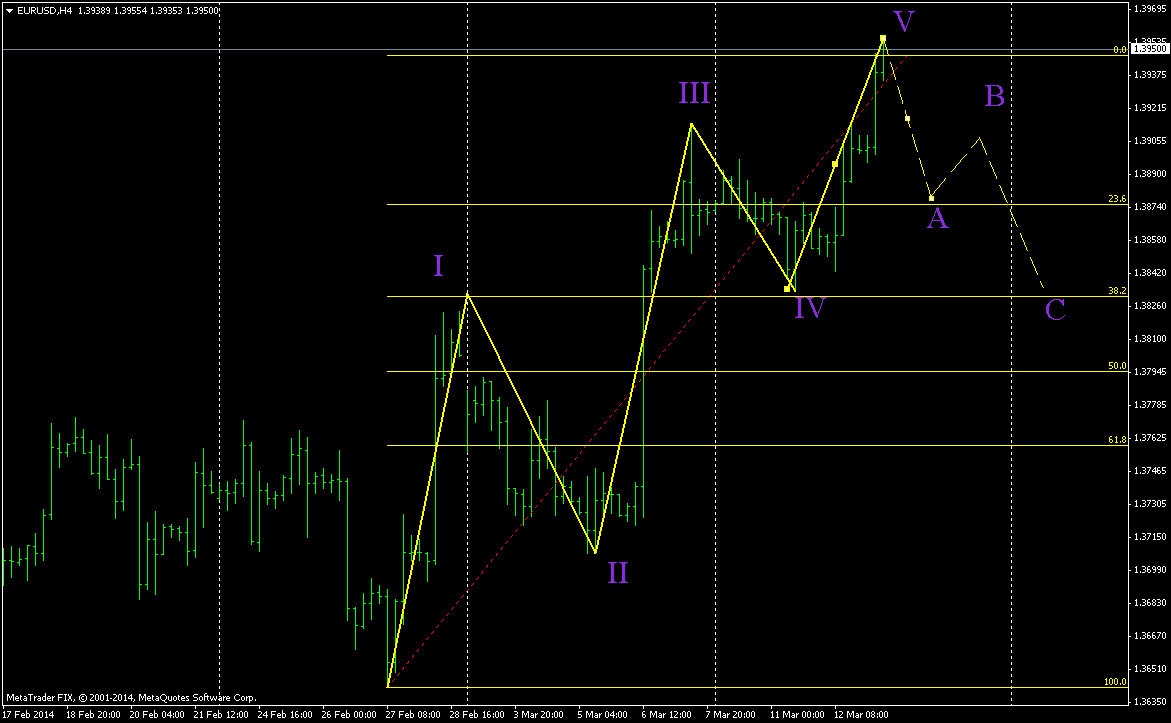1171x723 pixels.
Task: Click the 23.6 Fibonacci level label
Action: (x=1117, y=199)
